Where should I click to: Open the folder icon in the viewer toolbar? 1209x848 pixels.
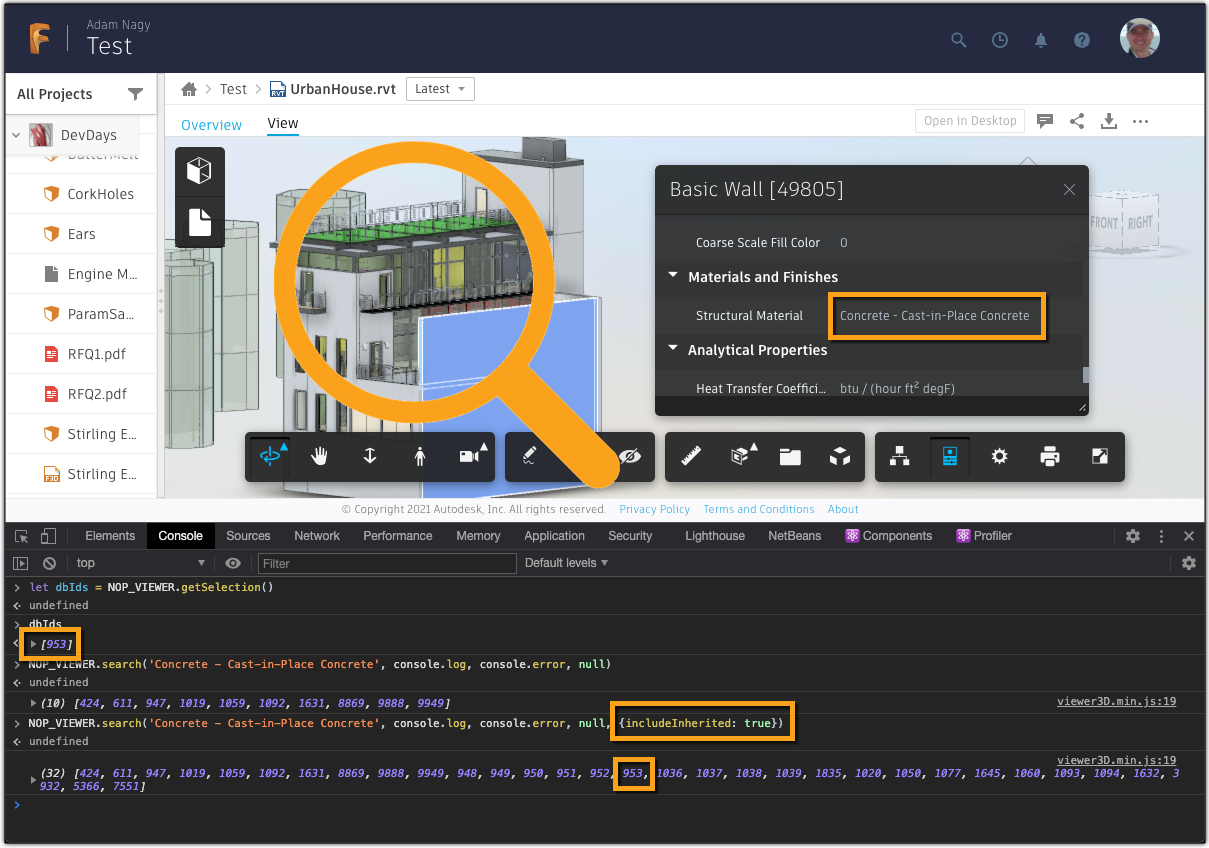[x=790, y=456]
